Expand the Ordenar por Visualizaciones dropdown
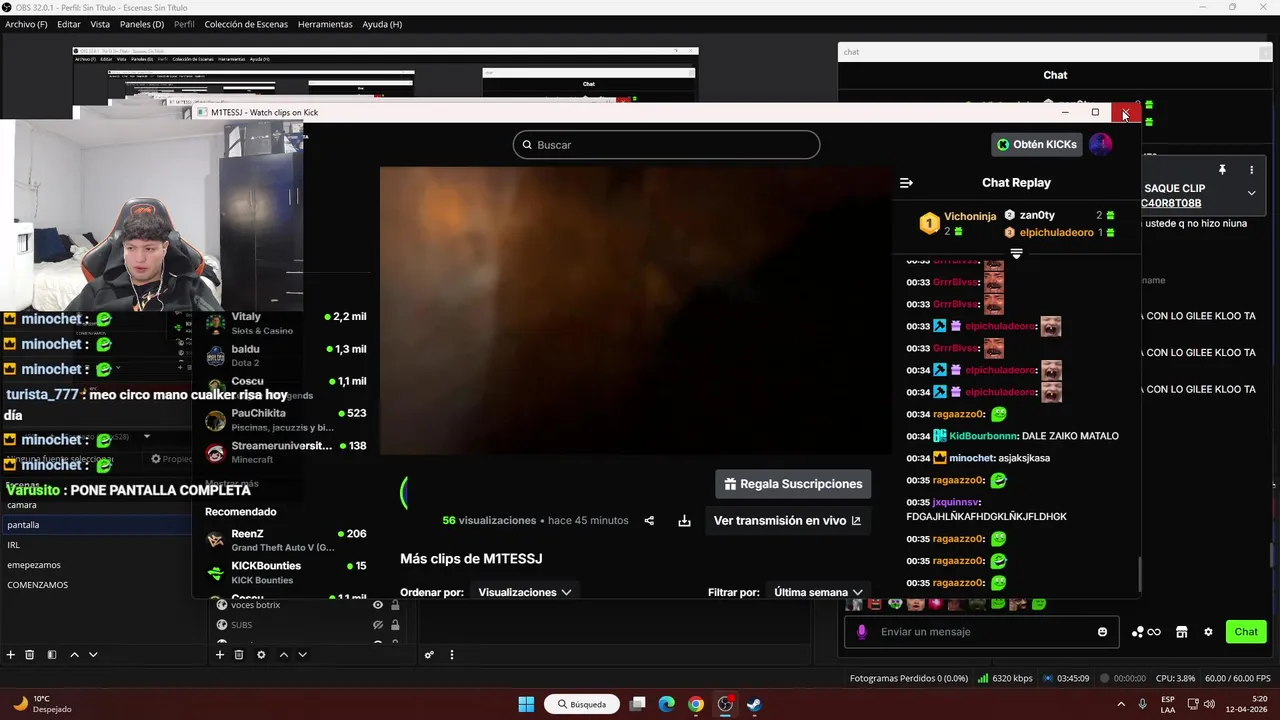The height and width of the screenshot is (720, 1280). coord(525,592)
